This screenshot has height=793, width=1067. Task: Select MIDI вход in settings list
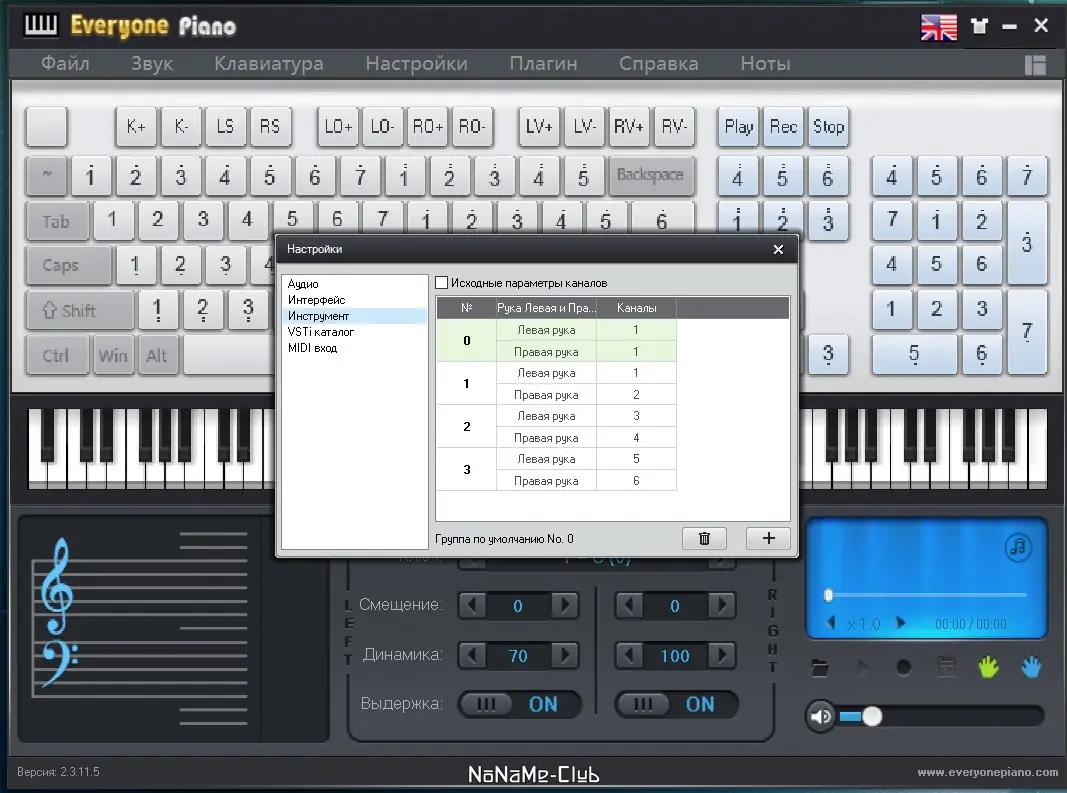pyautogui.click(x=312, y=348)
